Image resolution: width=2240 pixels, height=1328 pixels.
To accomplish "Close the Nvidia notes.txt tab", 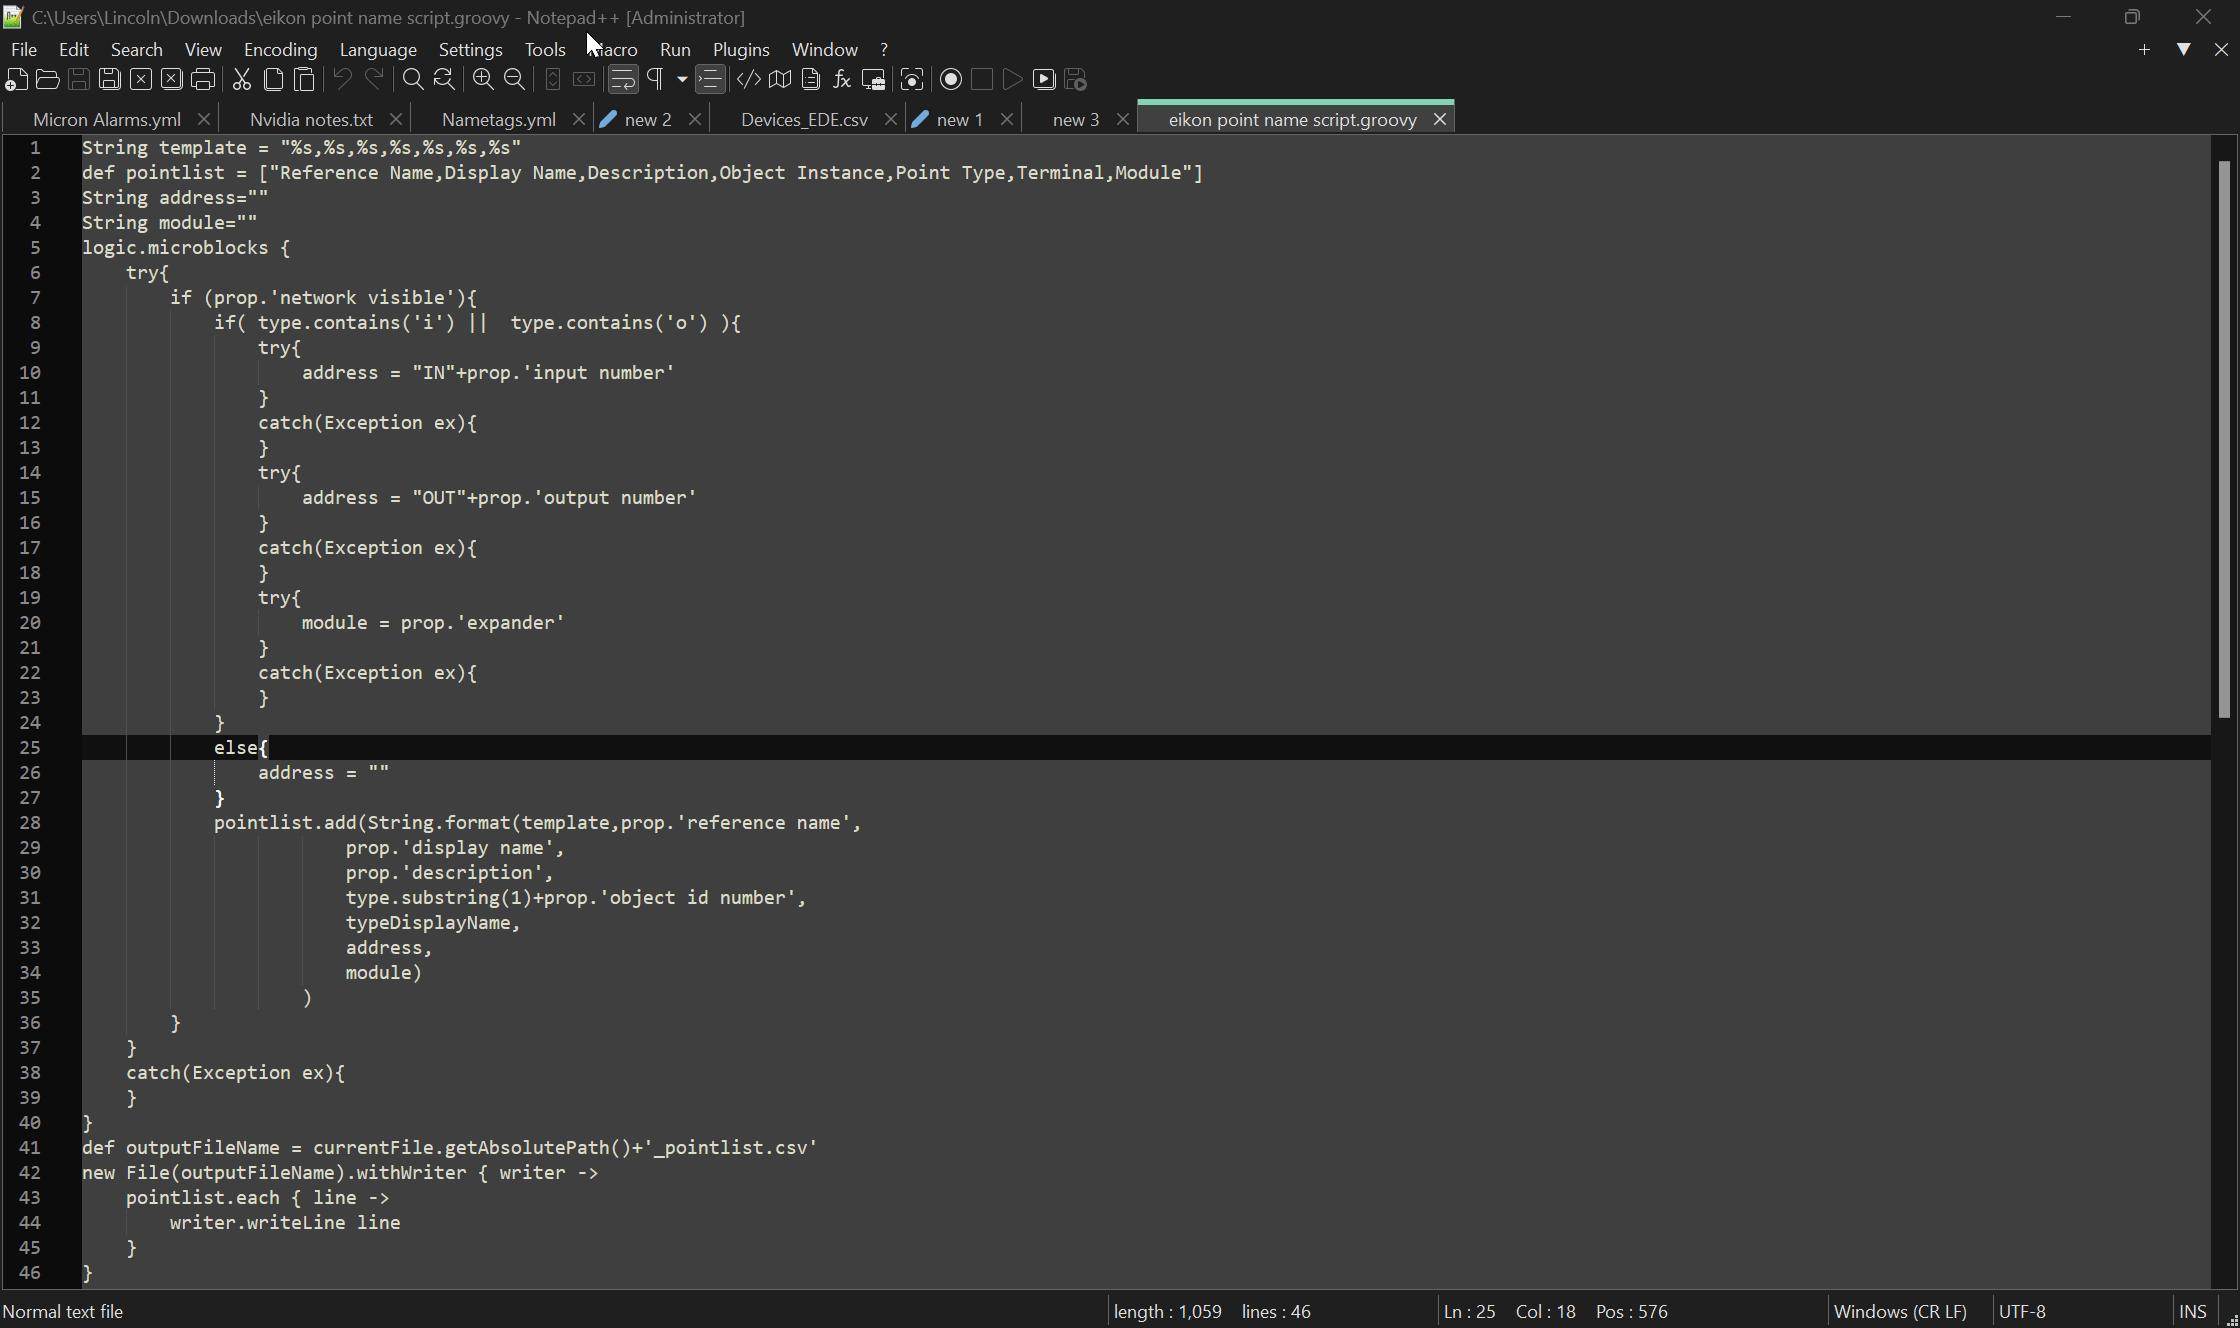I will pos(396,119).
